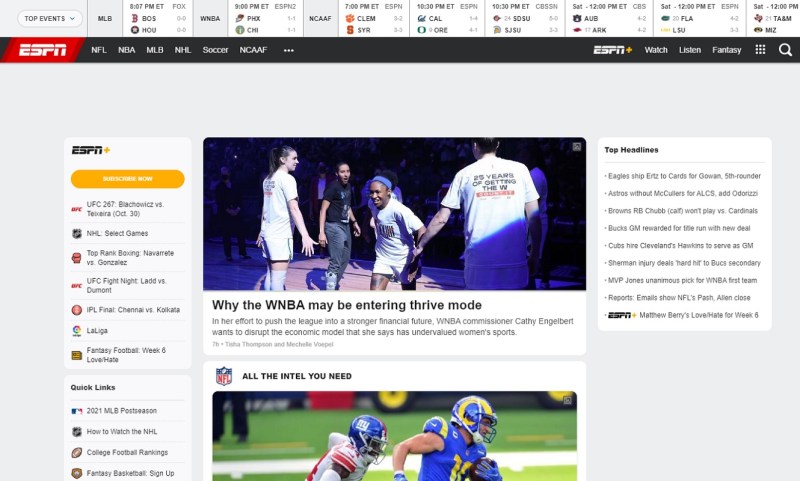The height and width of the screenshot is (481, 800).
Task: Expand the more sports ellipsis menu
Action: 288,50
